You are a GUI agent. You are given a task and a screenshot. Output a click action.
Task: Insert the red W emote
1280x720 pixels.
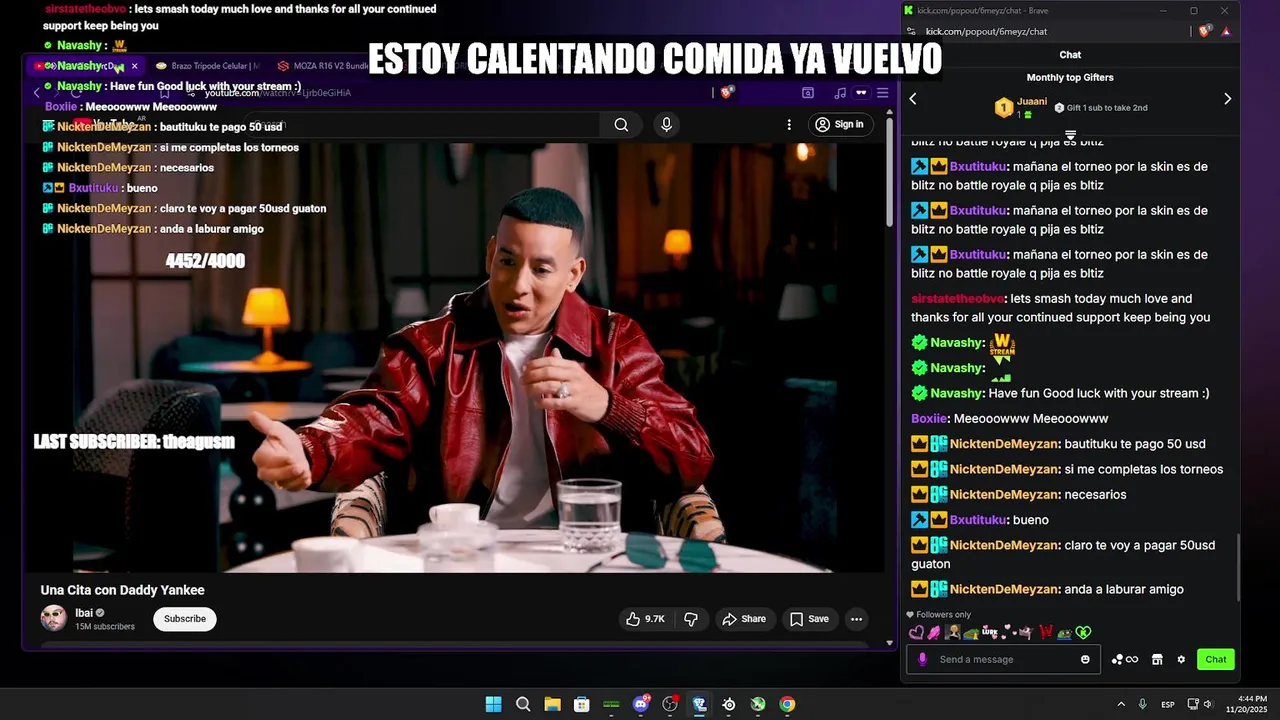tap(1046, 632)
